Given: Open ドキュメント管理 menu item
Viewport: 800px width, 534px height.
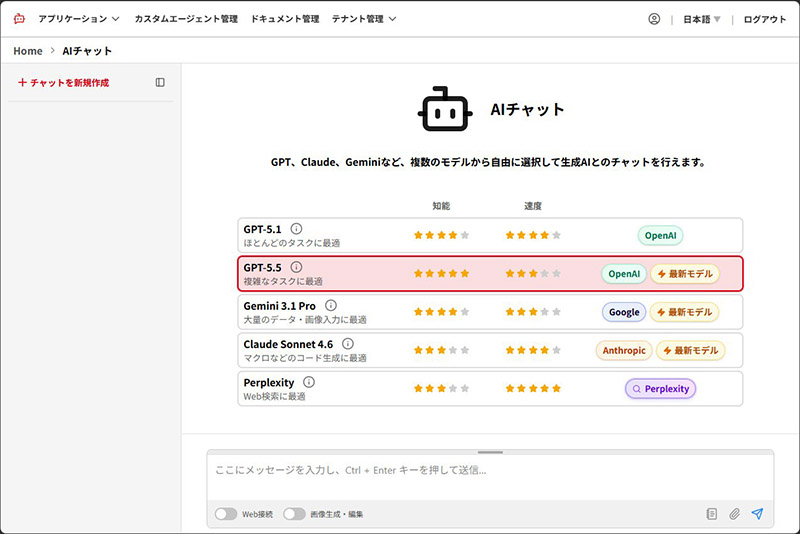Looking at the screenshot, I should point(285,19).
